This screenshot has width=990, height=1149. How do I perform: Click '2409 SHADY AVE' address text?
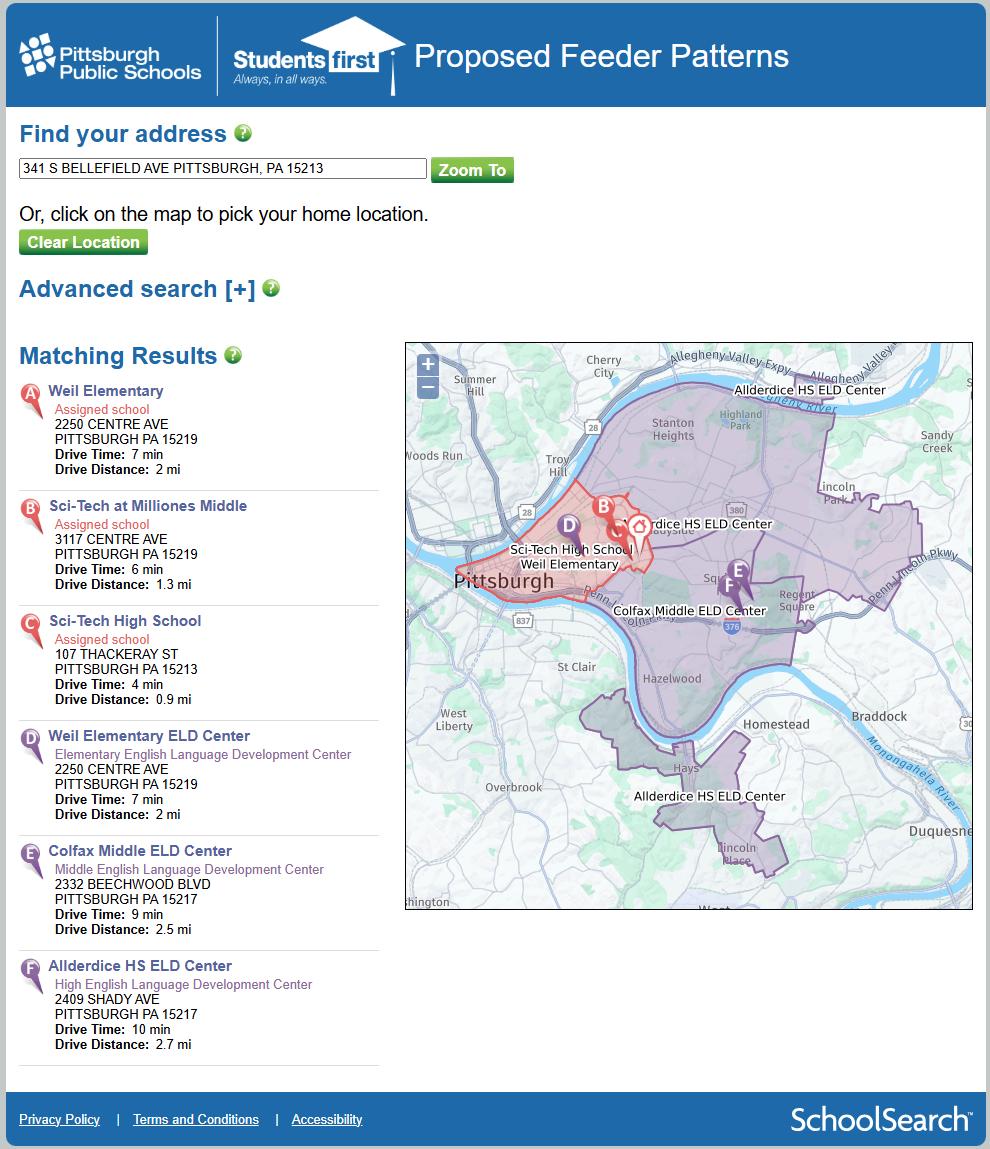click(x=107, y=1000)
